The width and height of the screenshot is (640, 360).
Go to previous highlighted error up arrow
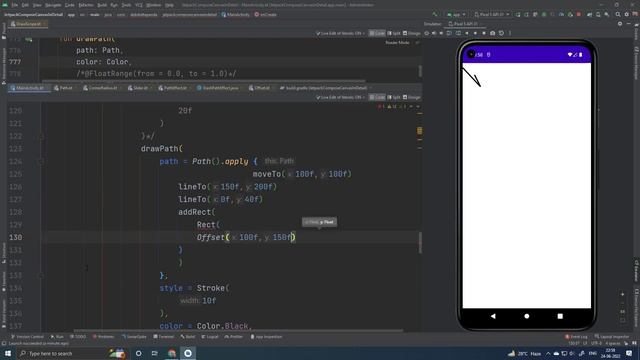click(411, 107)
